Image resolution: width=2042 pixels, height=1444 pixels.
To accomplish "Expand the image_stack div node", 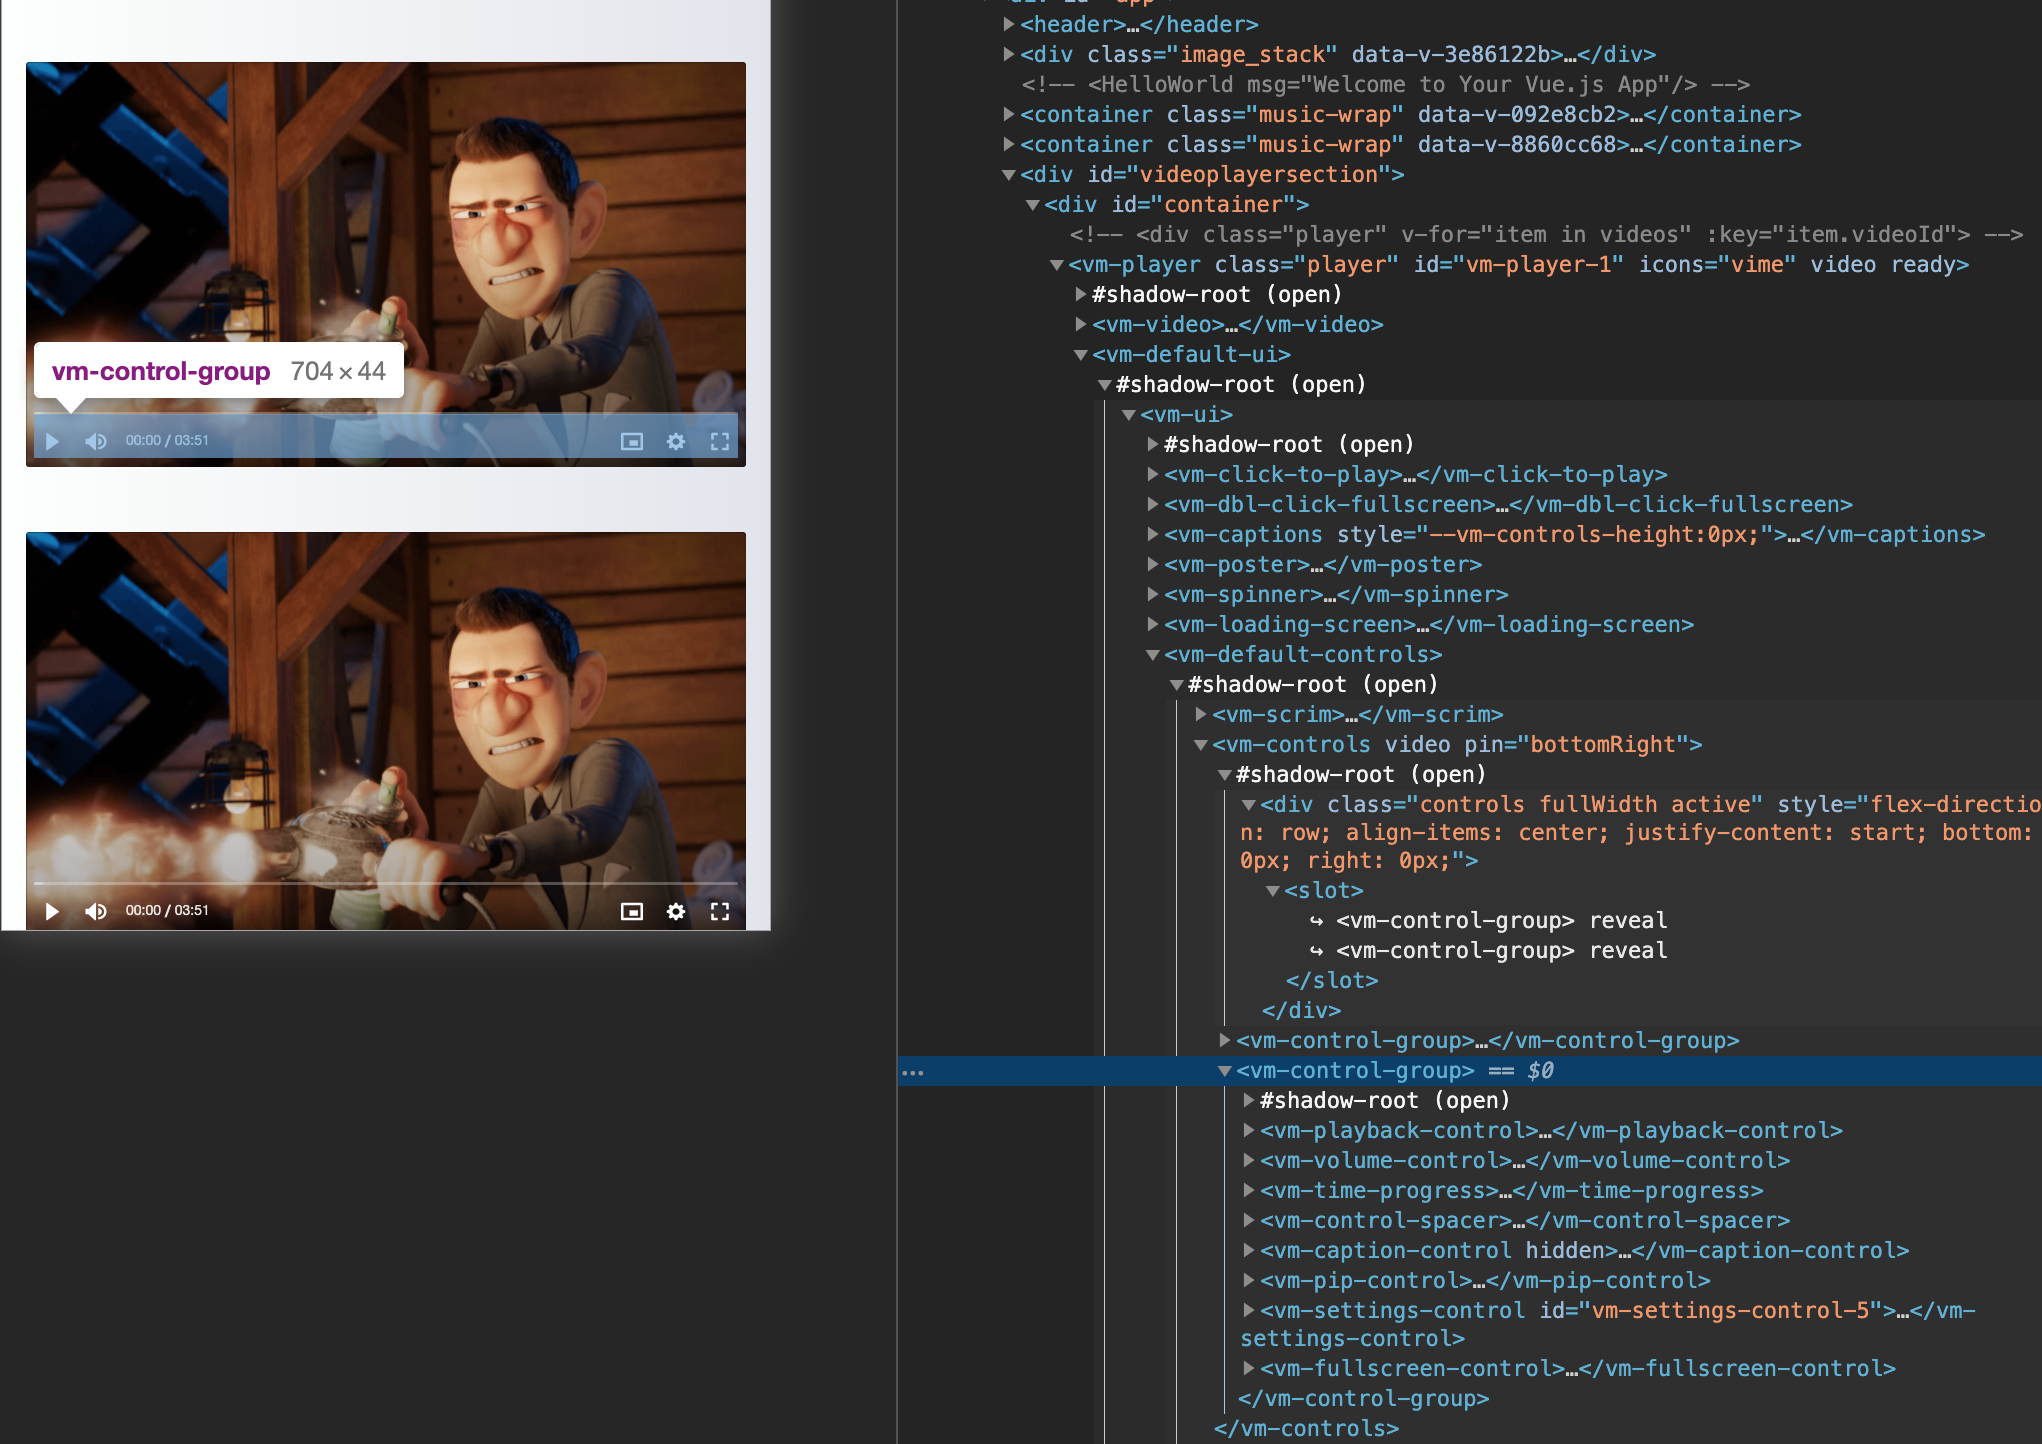I will pos(1009,54).
